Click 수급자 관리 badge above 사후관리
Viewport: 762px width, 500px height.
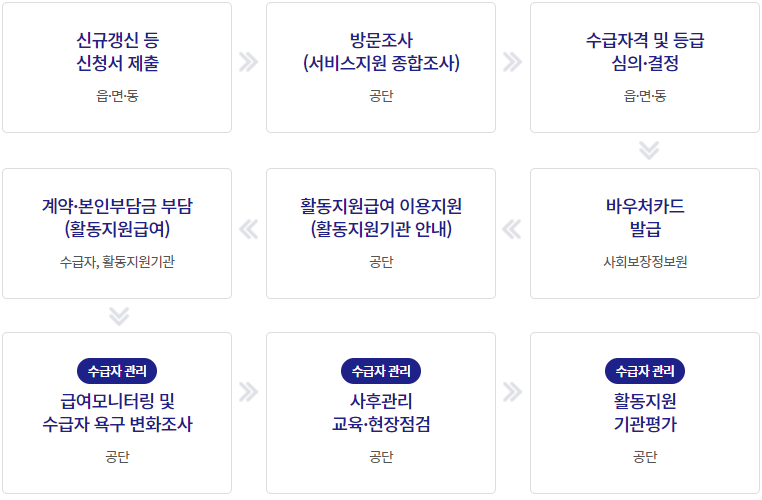point(381,371)
